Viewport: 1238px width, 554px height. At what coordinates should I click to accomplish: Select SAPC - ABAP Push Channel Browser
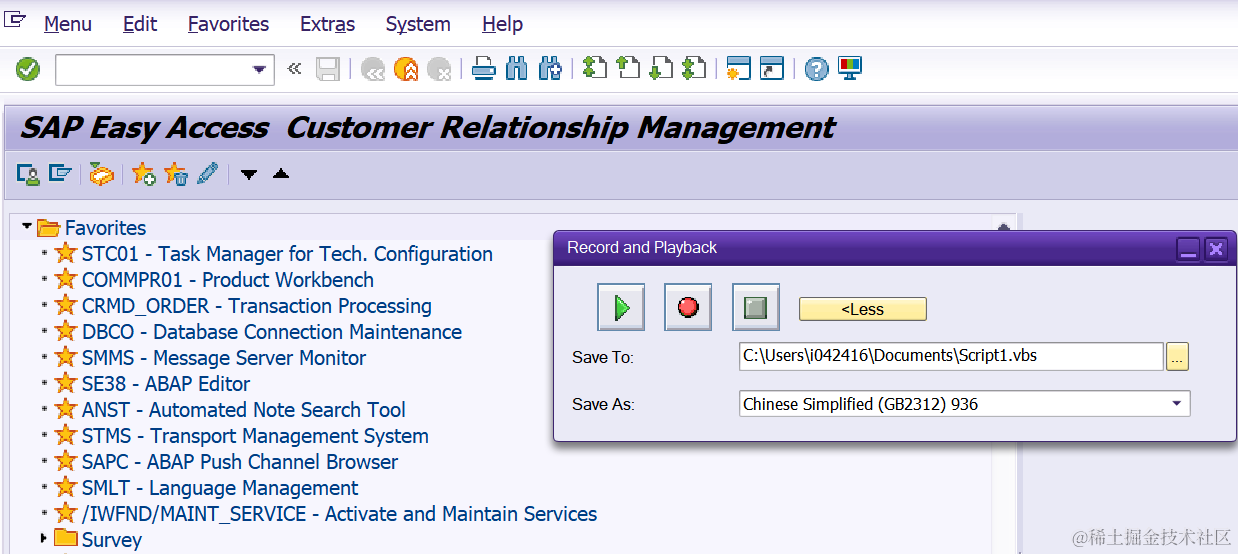tap(240, 462)
